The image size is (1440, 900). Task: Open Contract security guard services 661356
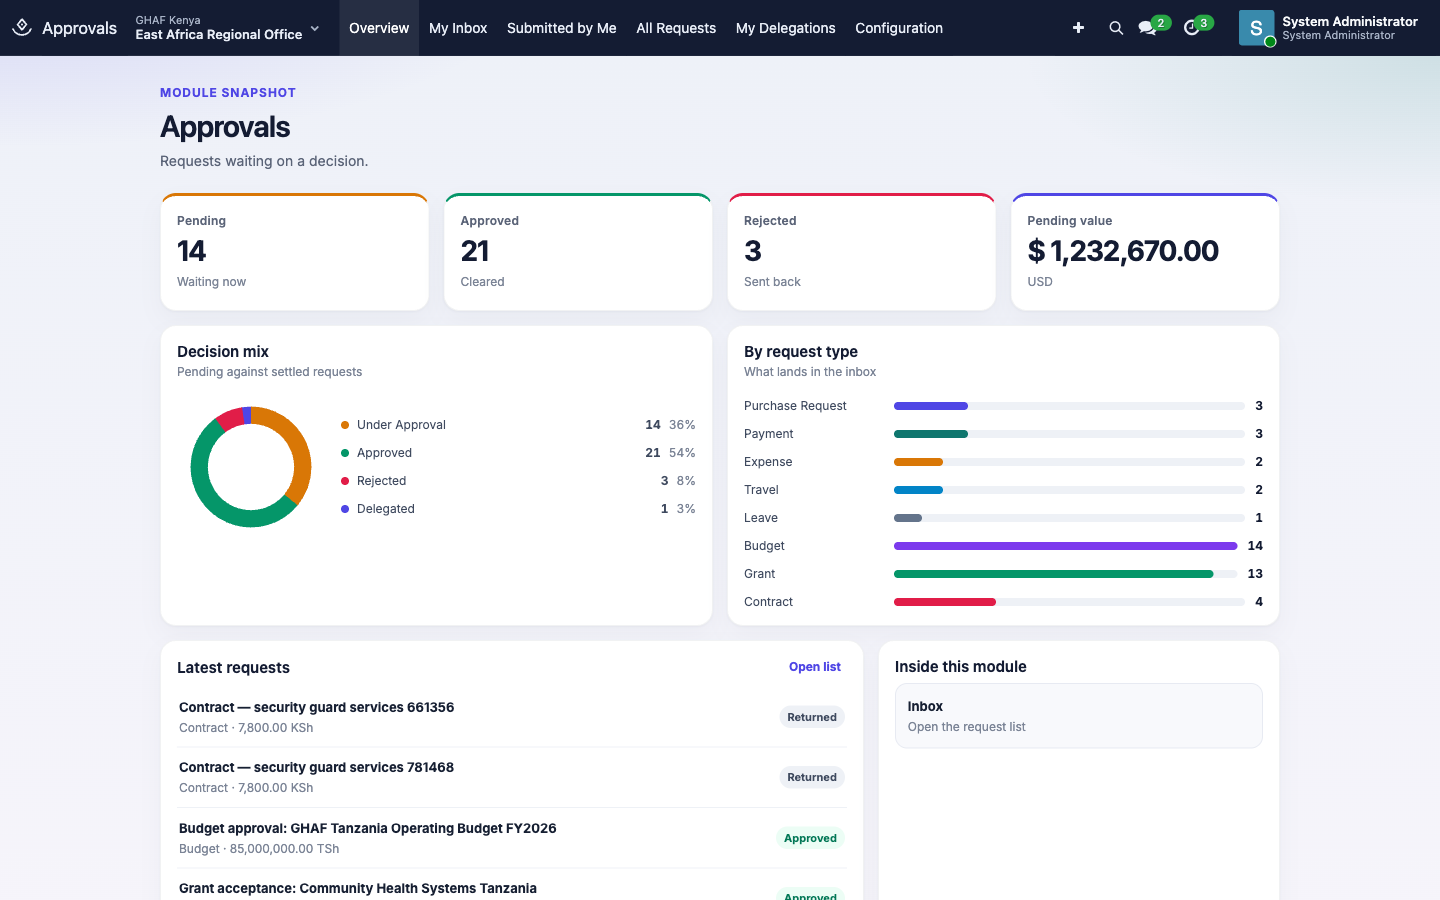click(511, 717)
